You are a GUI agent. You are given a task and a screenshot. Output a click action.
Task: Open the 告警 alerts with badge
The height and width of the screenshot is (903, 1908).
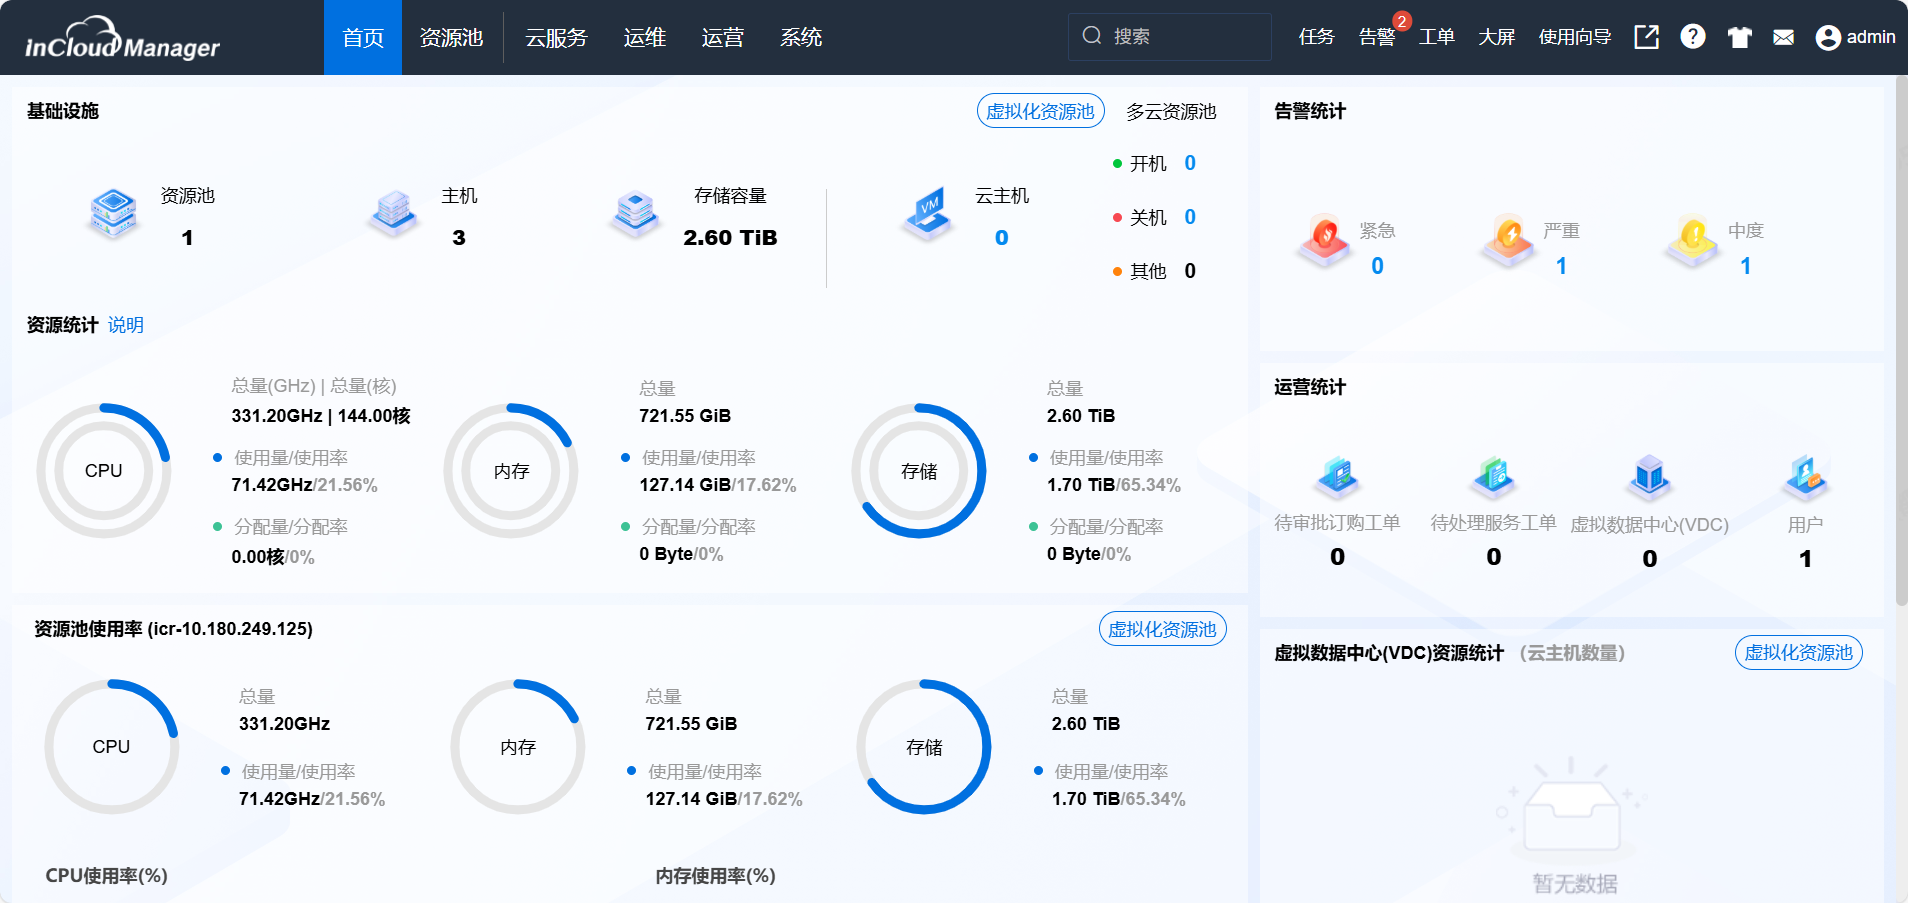click(1377, 37)
